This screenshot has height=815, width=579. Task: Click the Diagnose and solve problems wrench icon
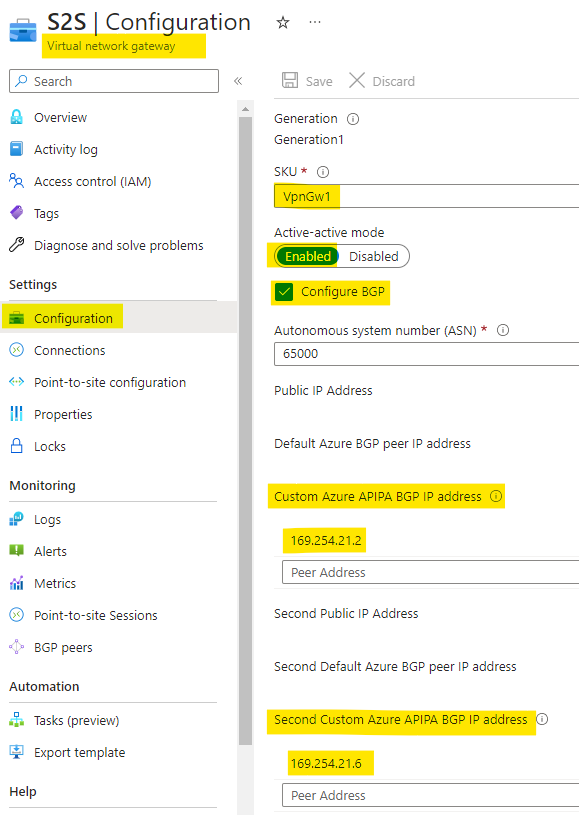(17, 244)
